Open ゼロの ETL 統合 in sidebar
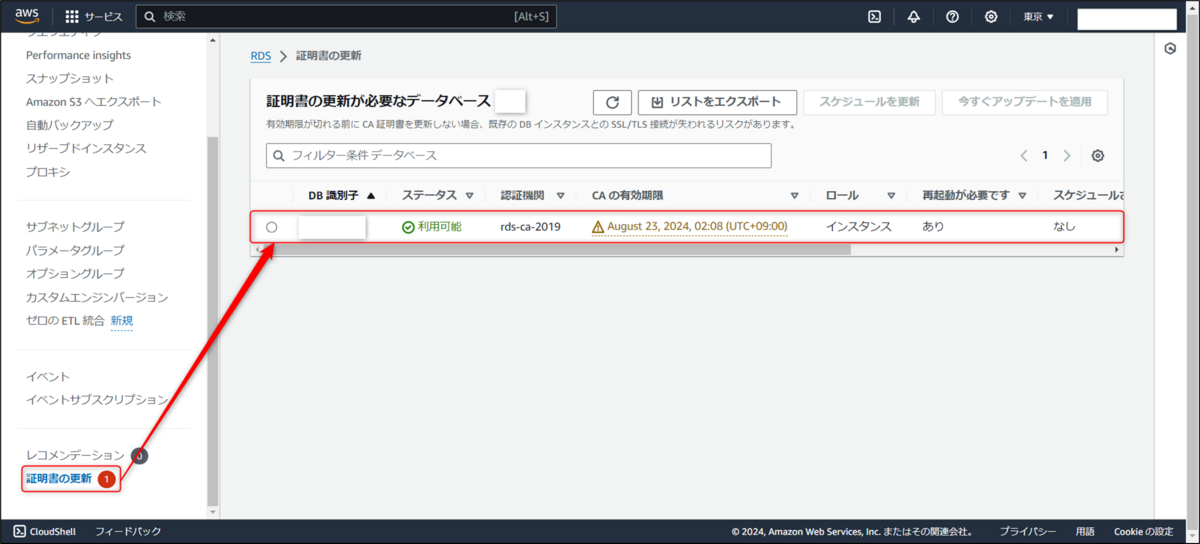 [x=65, y=320]
